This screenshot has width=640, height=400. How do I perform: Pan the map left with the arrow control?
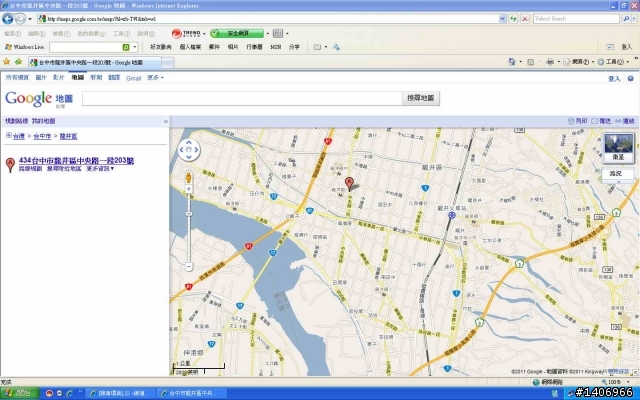point(182,150)
